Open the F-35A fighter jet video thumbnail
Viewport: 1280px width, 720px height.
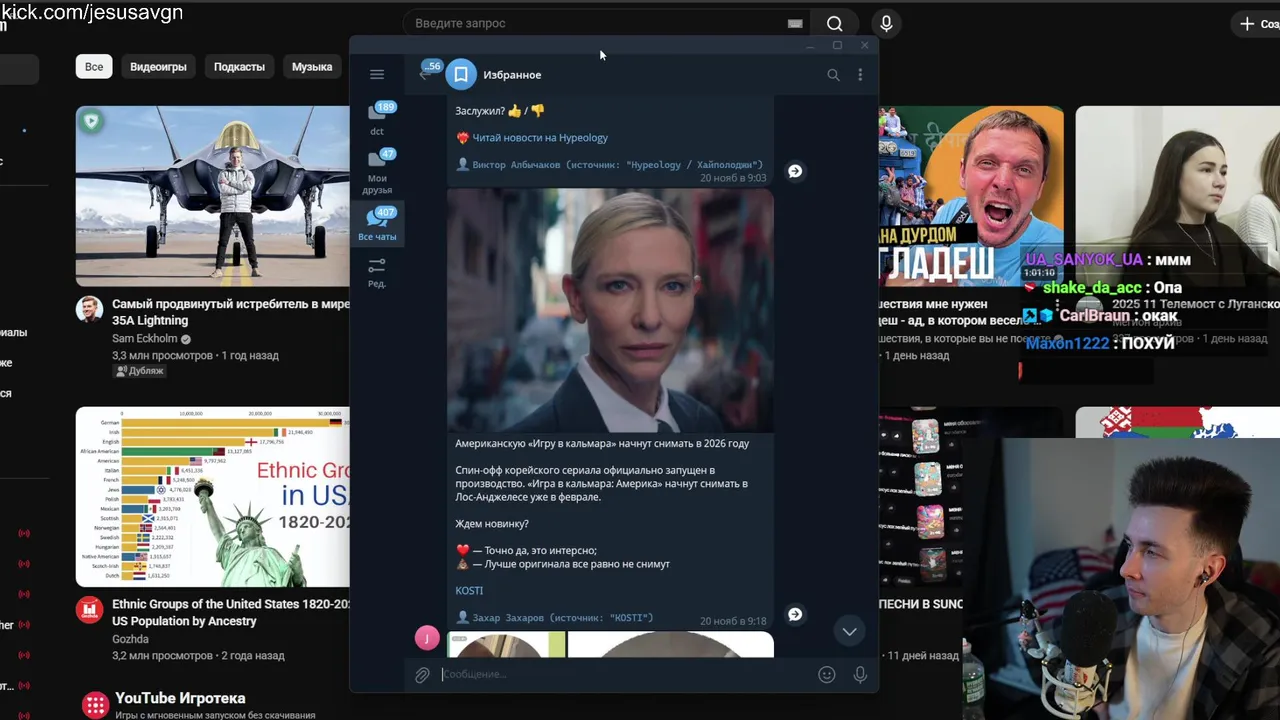(x=213, y=196)
